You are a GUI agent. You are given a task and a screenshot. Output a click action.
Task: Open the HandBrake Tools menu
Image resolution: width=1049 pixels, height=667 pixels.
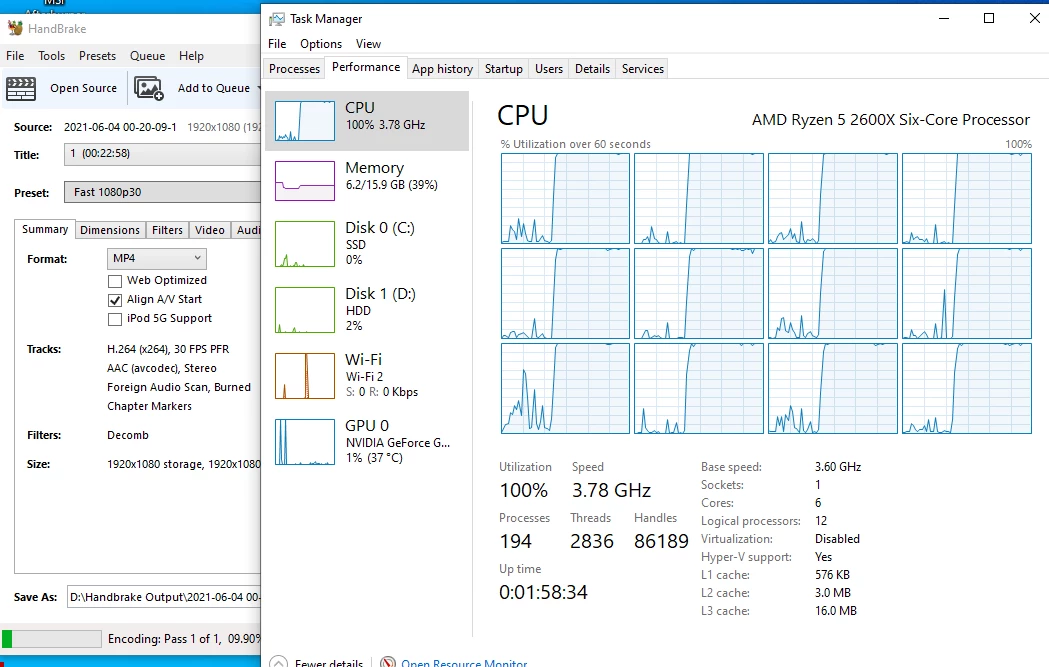(x=52, y=56)
